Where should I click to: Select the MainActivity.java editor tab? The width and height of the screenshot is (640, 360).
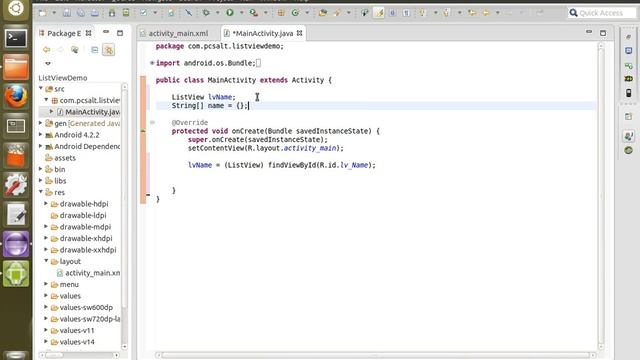[263, 33]
